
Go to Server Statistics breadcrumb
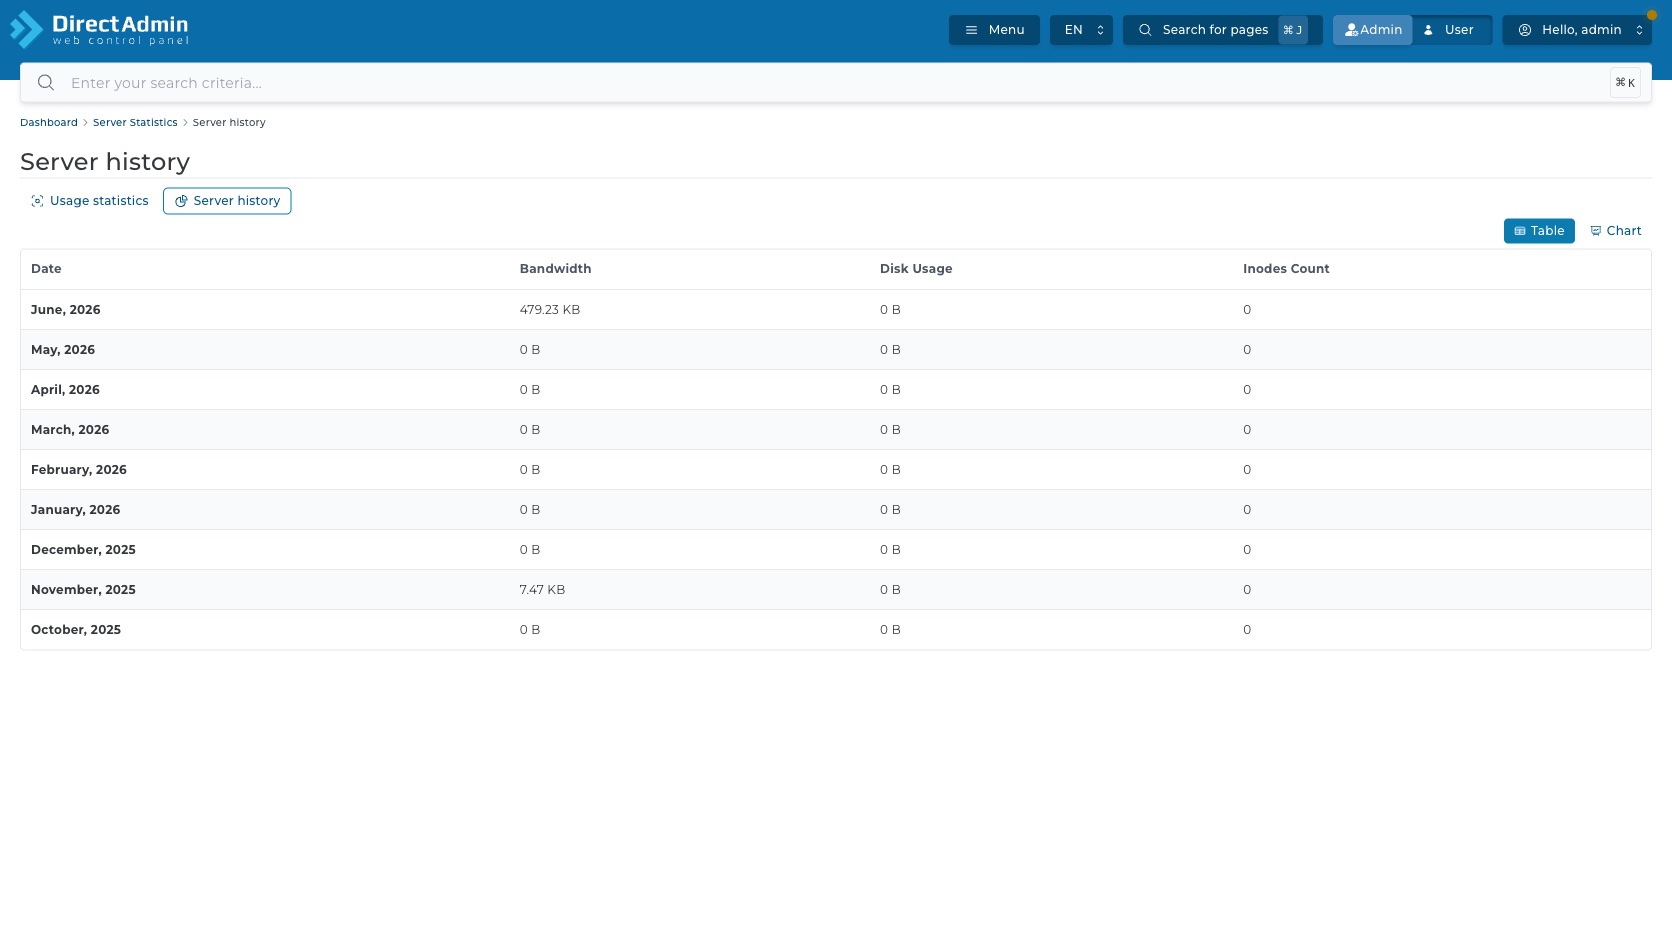click(x=135, y=122)
